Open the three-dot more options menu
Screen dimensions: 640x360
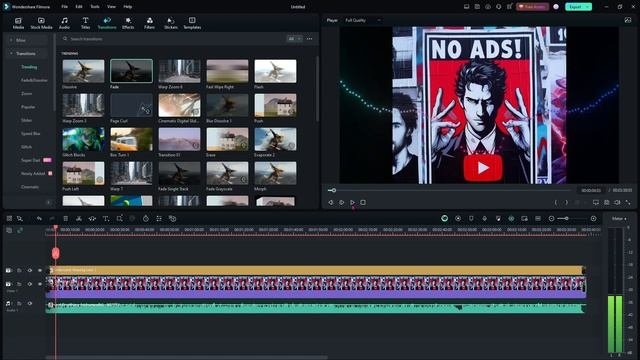click(x=309, y=39)
